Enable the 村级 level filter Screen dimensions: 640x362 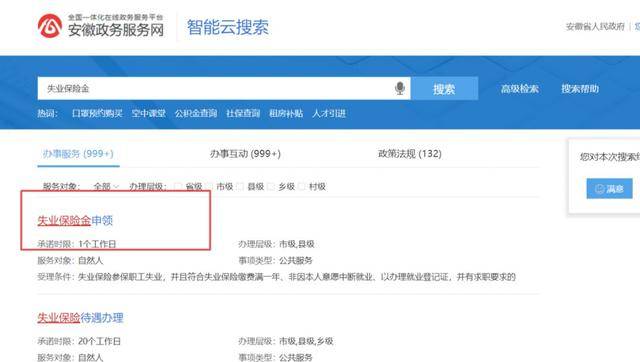pos(302,187)
